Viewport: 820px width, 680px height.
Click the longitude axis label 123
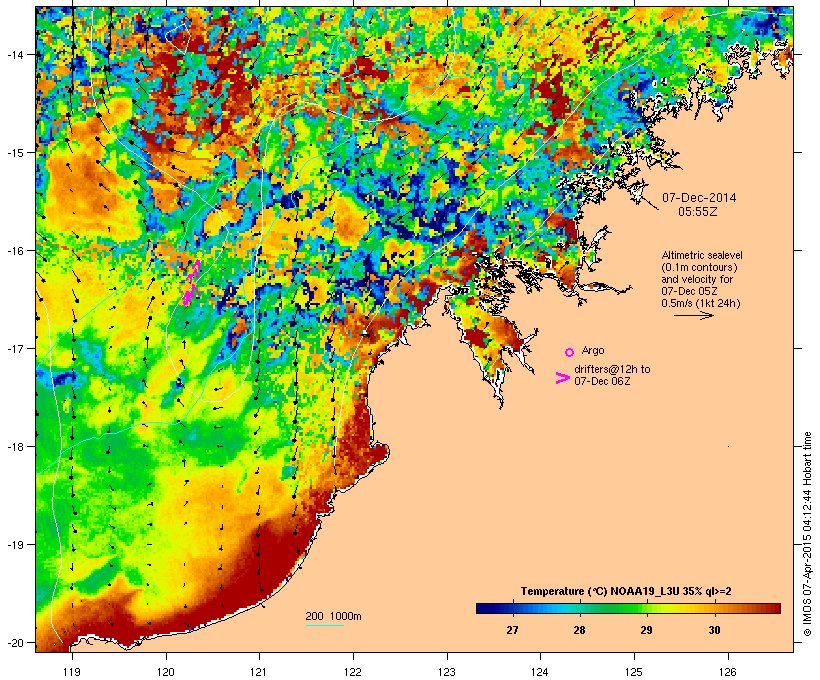447,672
